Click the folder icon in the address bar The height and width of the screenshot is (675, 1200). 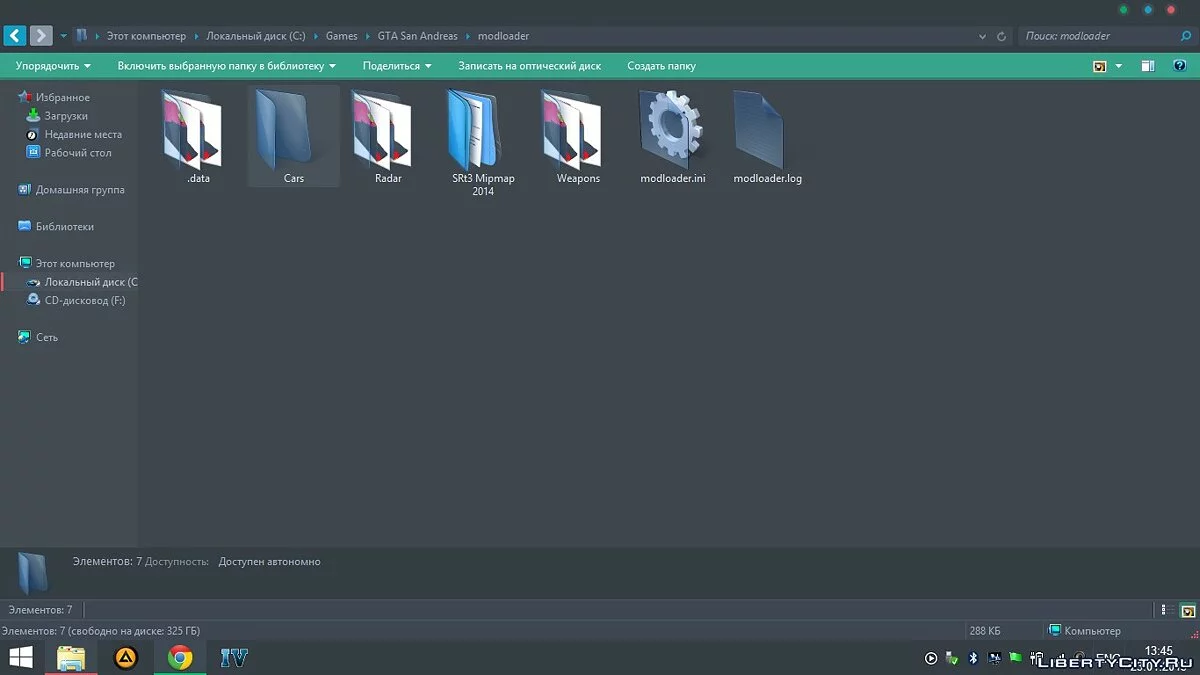[x=81, y=36]
